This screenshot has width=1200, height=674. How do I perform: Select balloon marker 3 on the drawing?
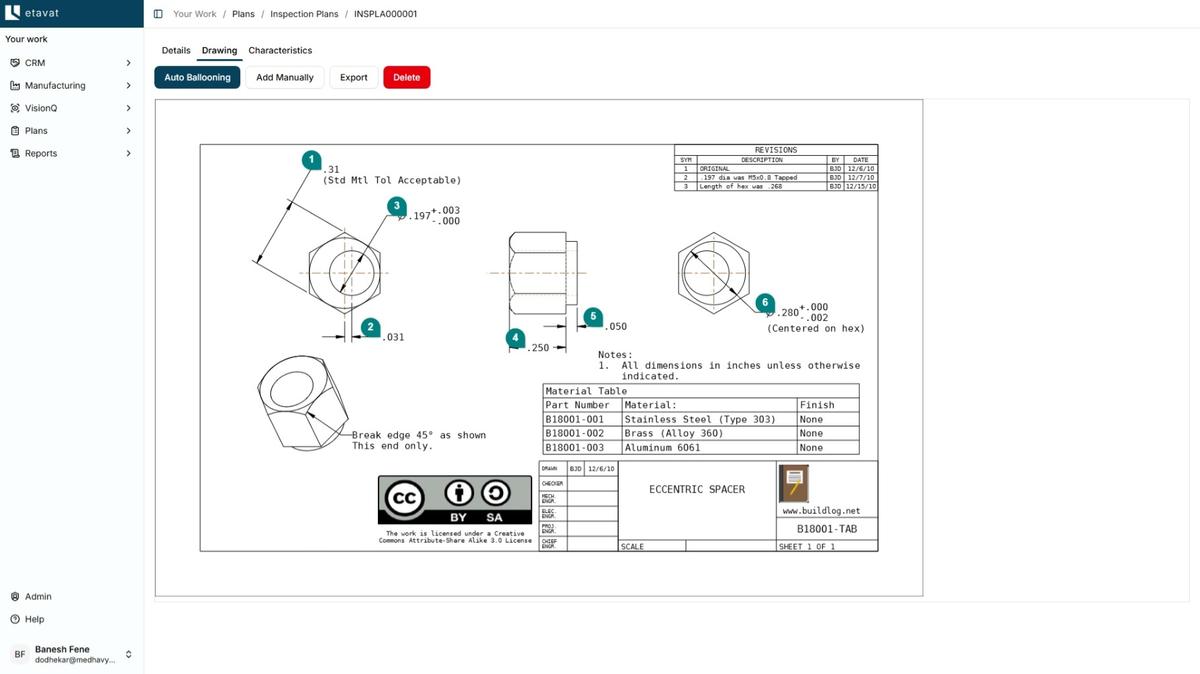396,205
